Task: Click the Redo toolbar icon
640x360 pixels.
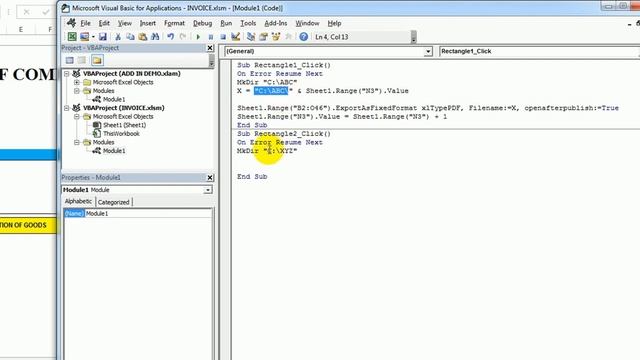Action: [x=183, y=37]
